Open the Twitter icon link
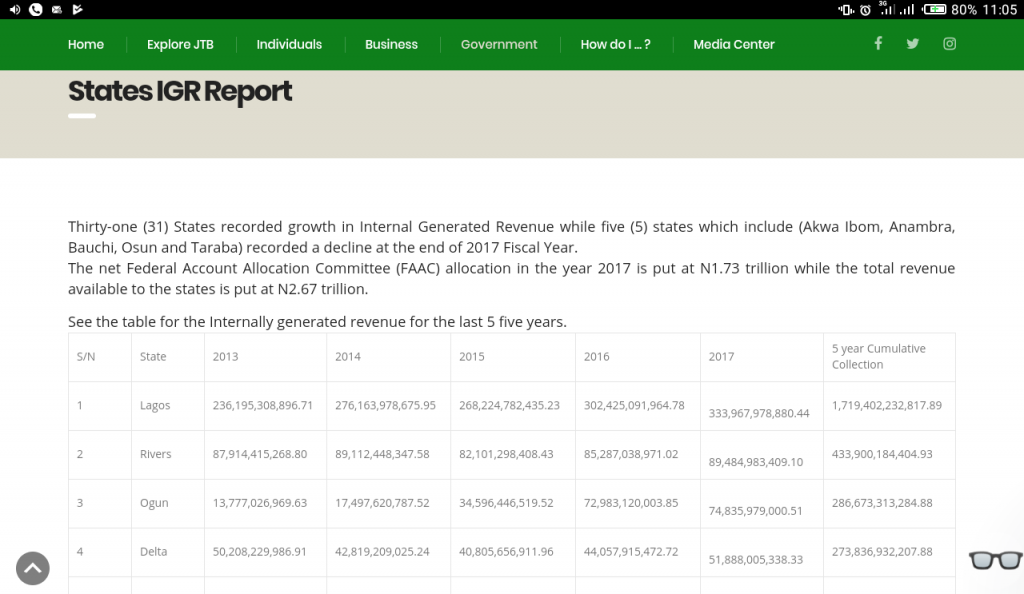This screenshot has height=594, width=1024. [x=913, y=43]
